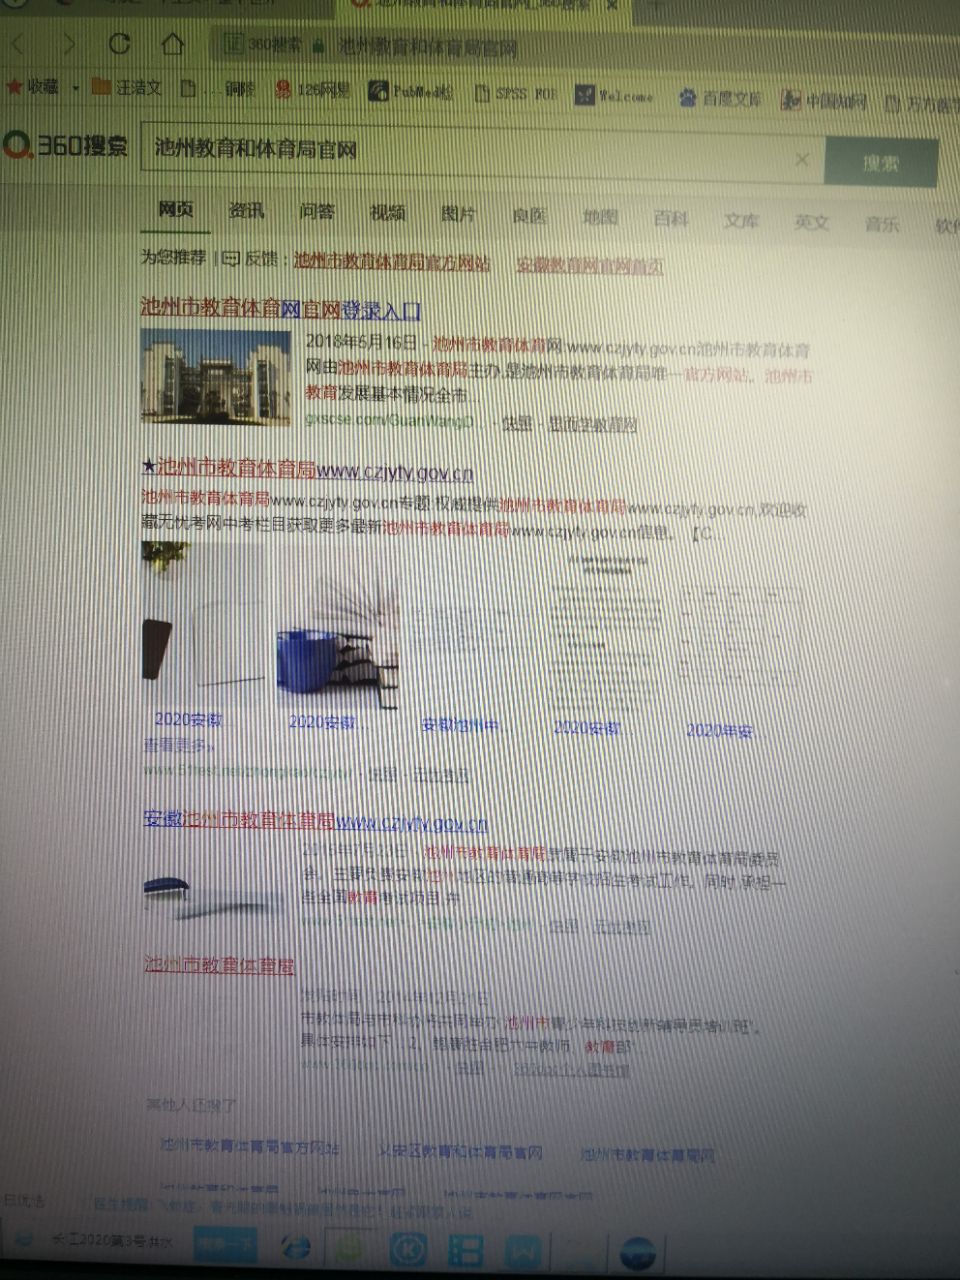Image resolution: width=960 pixels, height=1280 pixels.
Task: Click the search box containing 池州教育和体育局官网
Action: point(482,153)
